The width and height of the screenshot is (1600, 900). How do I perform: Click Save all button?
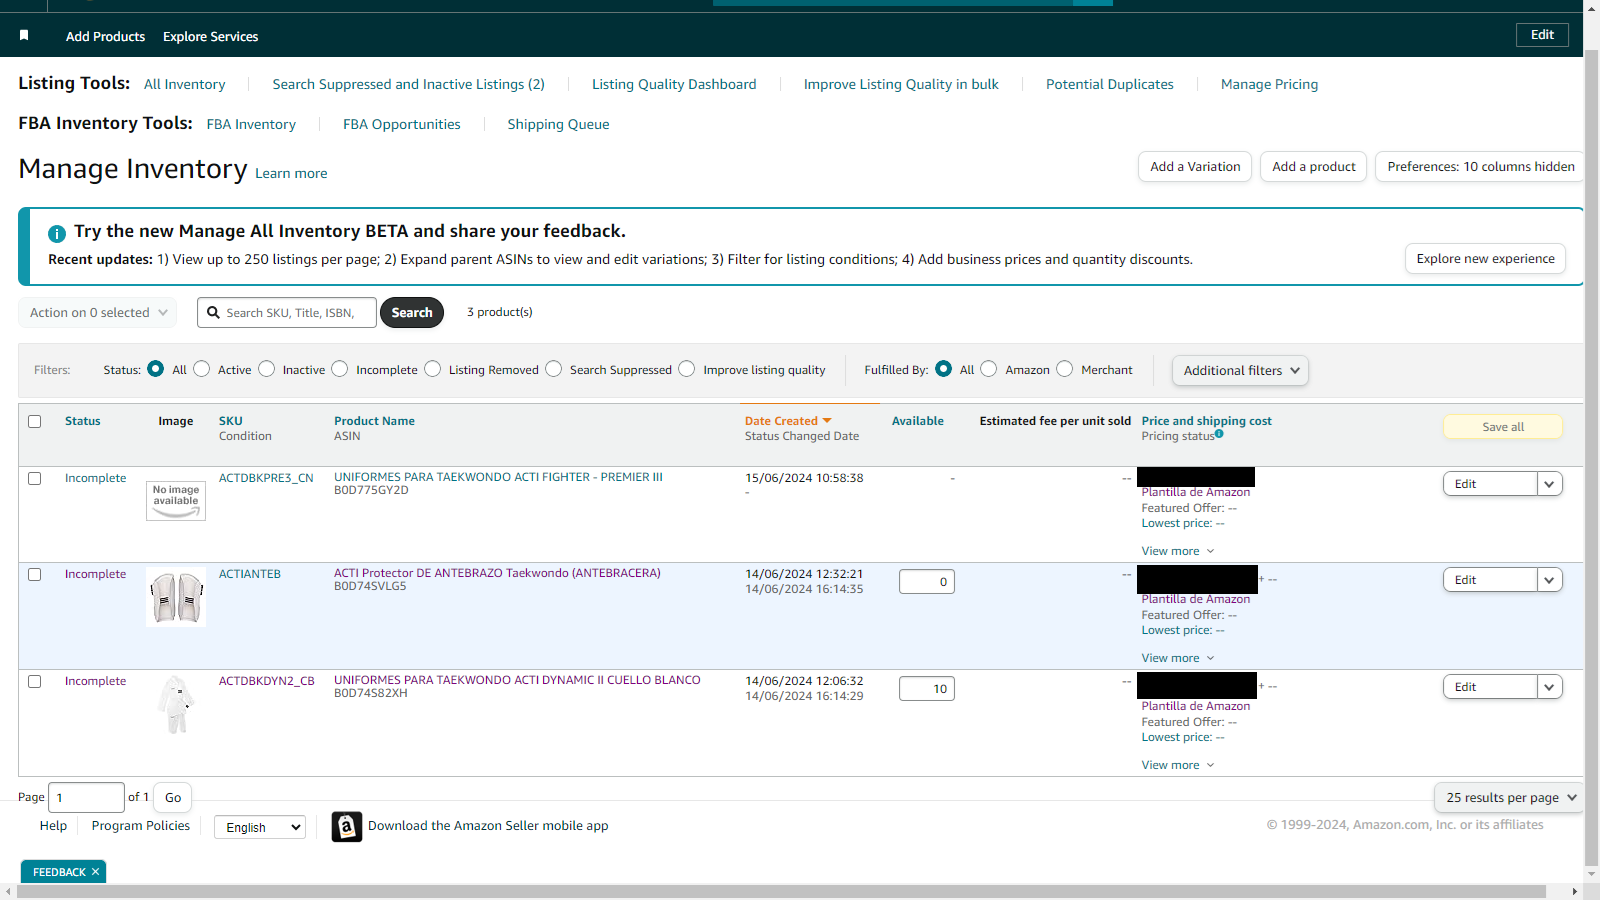[x=1503, y=427]
